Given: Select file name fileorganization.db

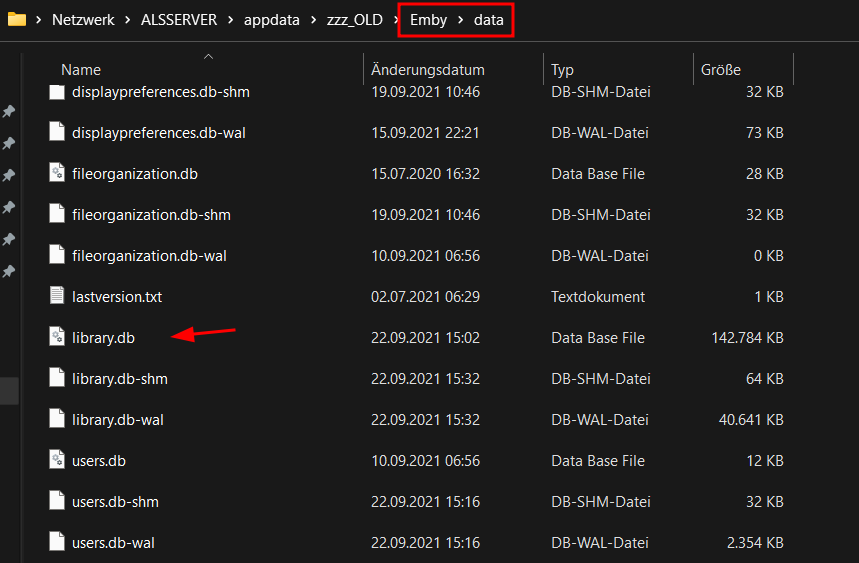Looking at the screenshot, I should [135, 174].
